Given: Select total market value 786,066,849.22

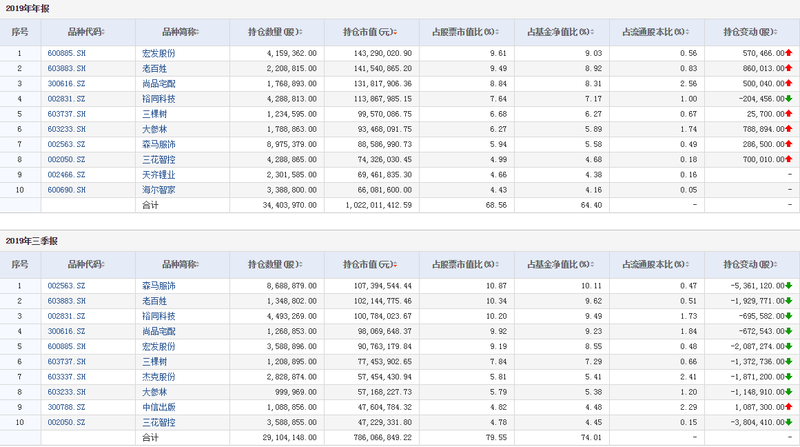Looking at the screenshot, I should pyautogui.click(x=383, y=438).
